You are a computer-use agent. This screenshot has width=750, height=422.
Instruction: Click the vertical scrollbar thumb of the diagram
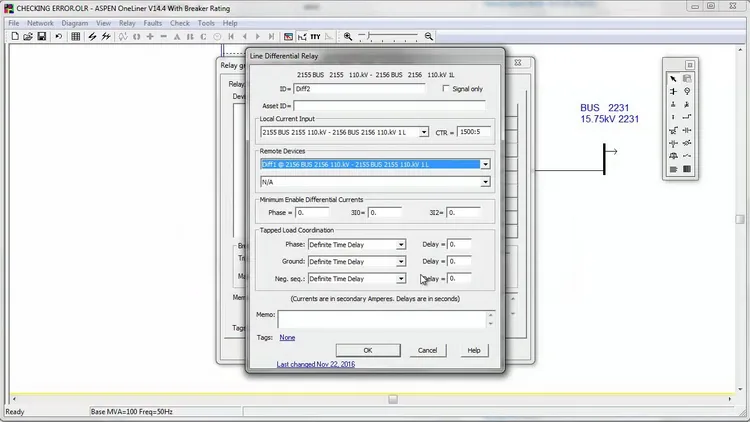740,219
